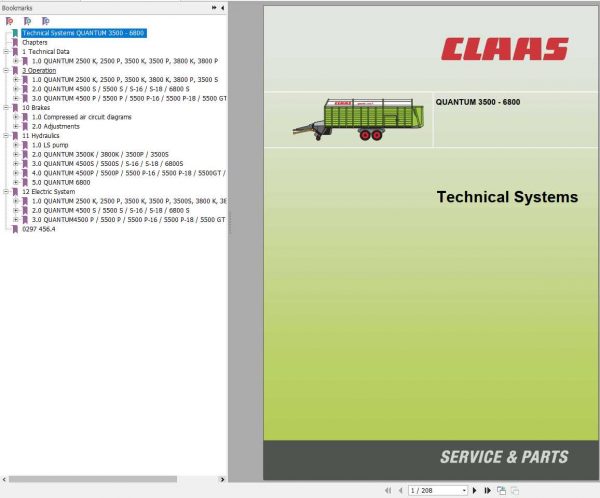Select '3.0 QUANTUM4500 P / 5500 P' Electric System bookmark

click(129, 220)
